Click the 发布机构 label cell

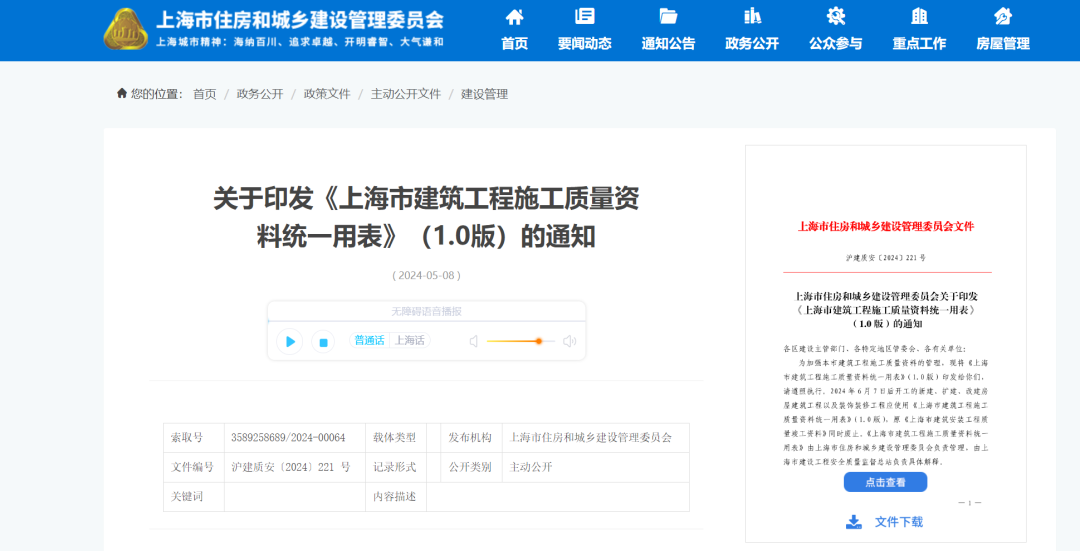[470, 437]
